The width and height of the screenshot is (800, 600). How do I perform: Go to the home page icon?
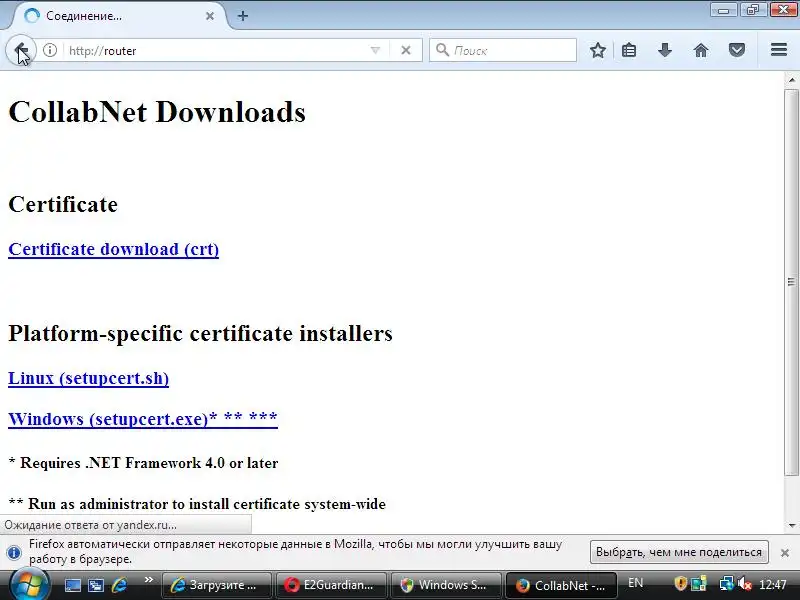coord(701,50)
